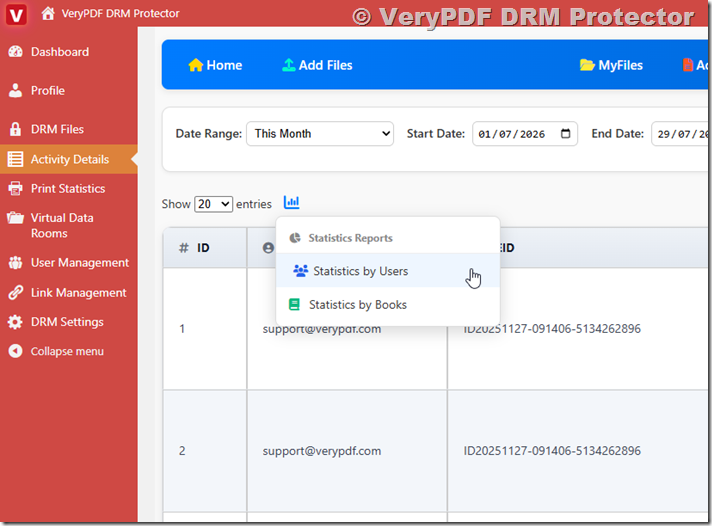Open the Dashboard page
Screen dimensions: 712x526
[x=60, y=52]
